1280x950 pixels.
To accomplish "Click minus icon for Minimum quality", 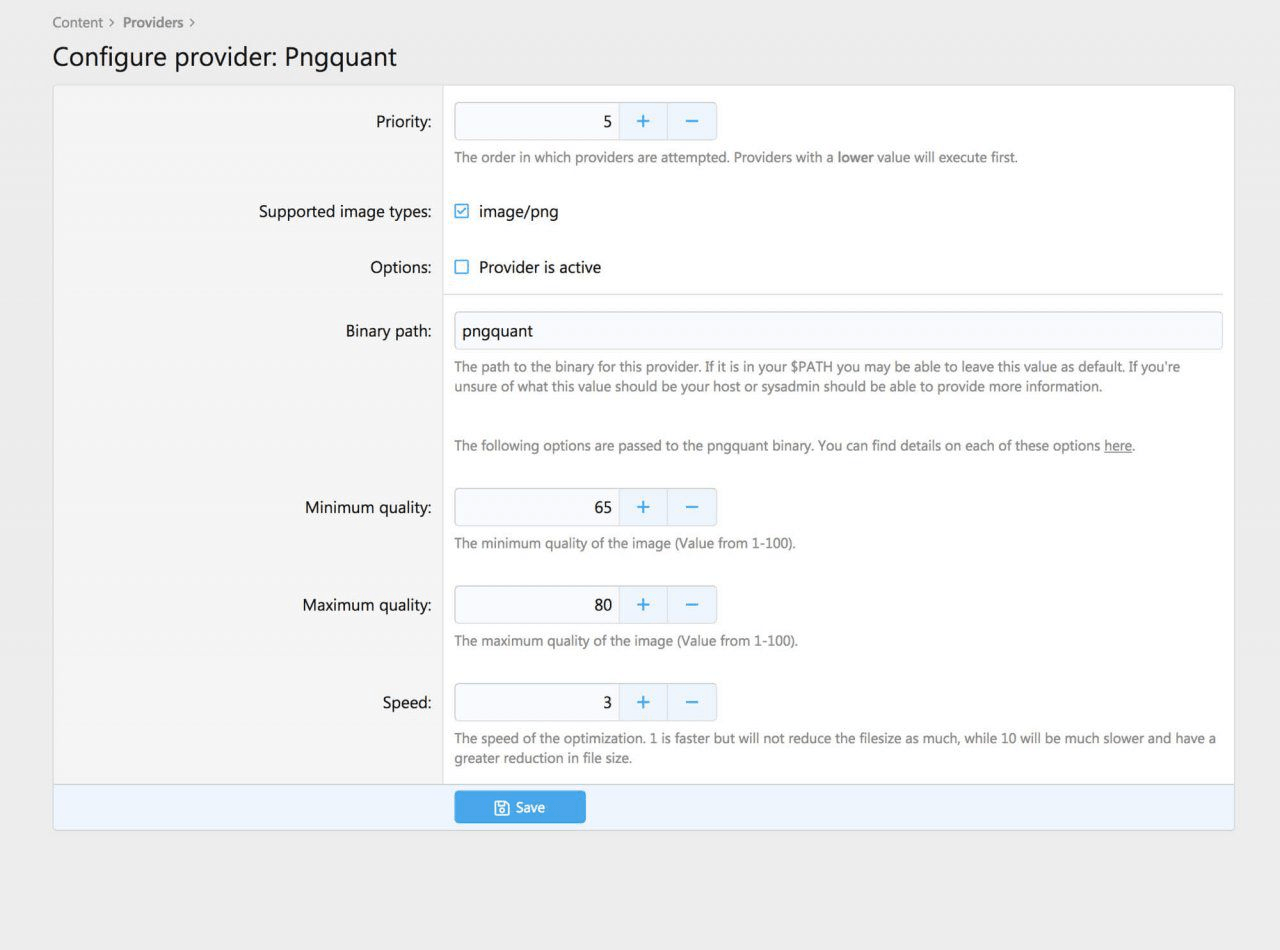I will pyautogui.click(x=691, y=507).
